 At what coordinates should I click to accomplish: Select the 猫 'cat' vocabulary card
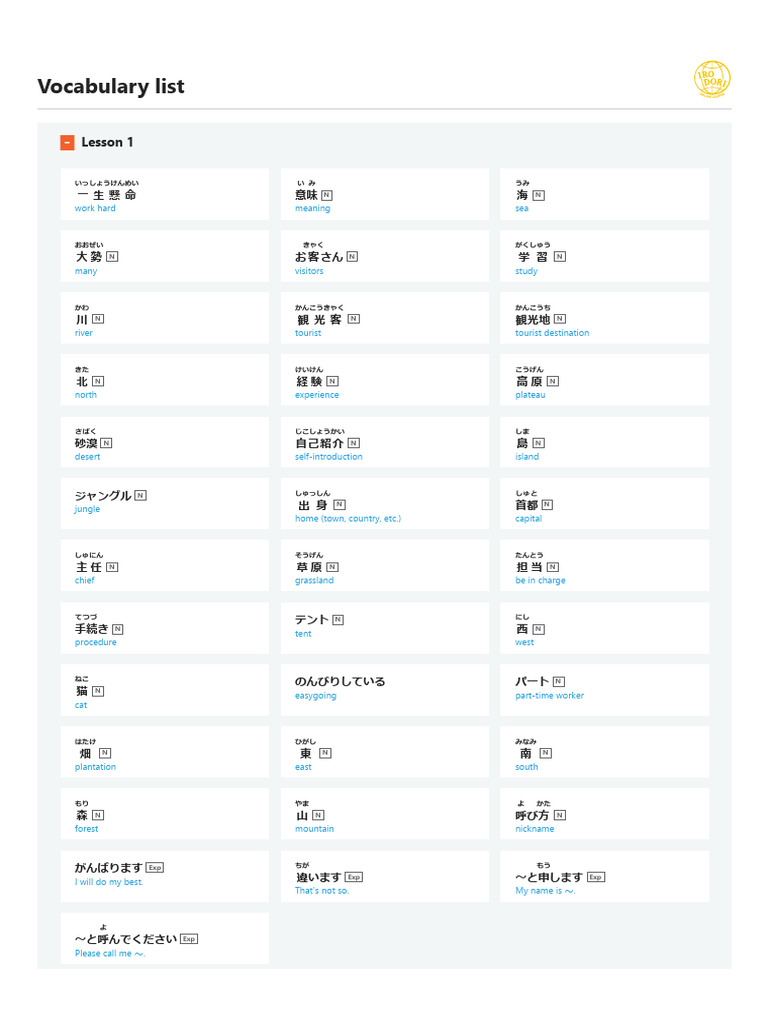click(x=164, y=690)
